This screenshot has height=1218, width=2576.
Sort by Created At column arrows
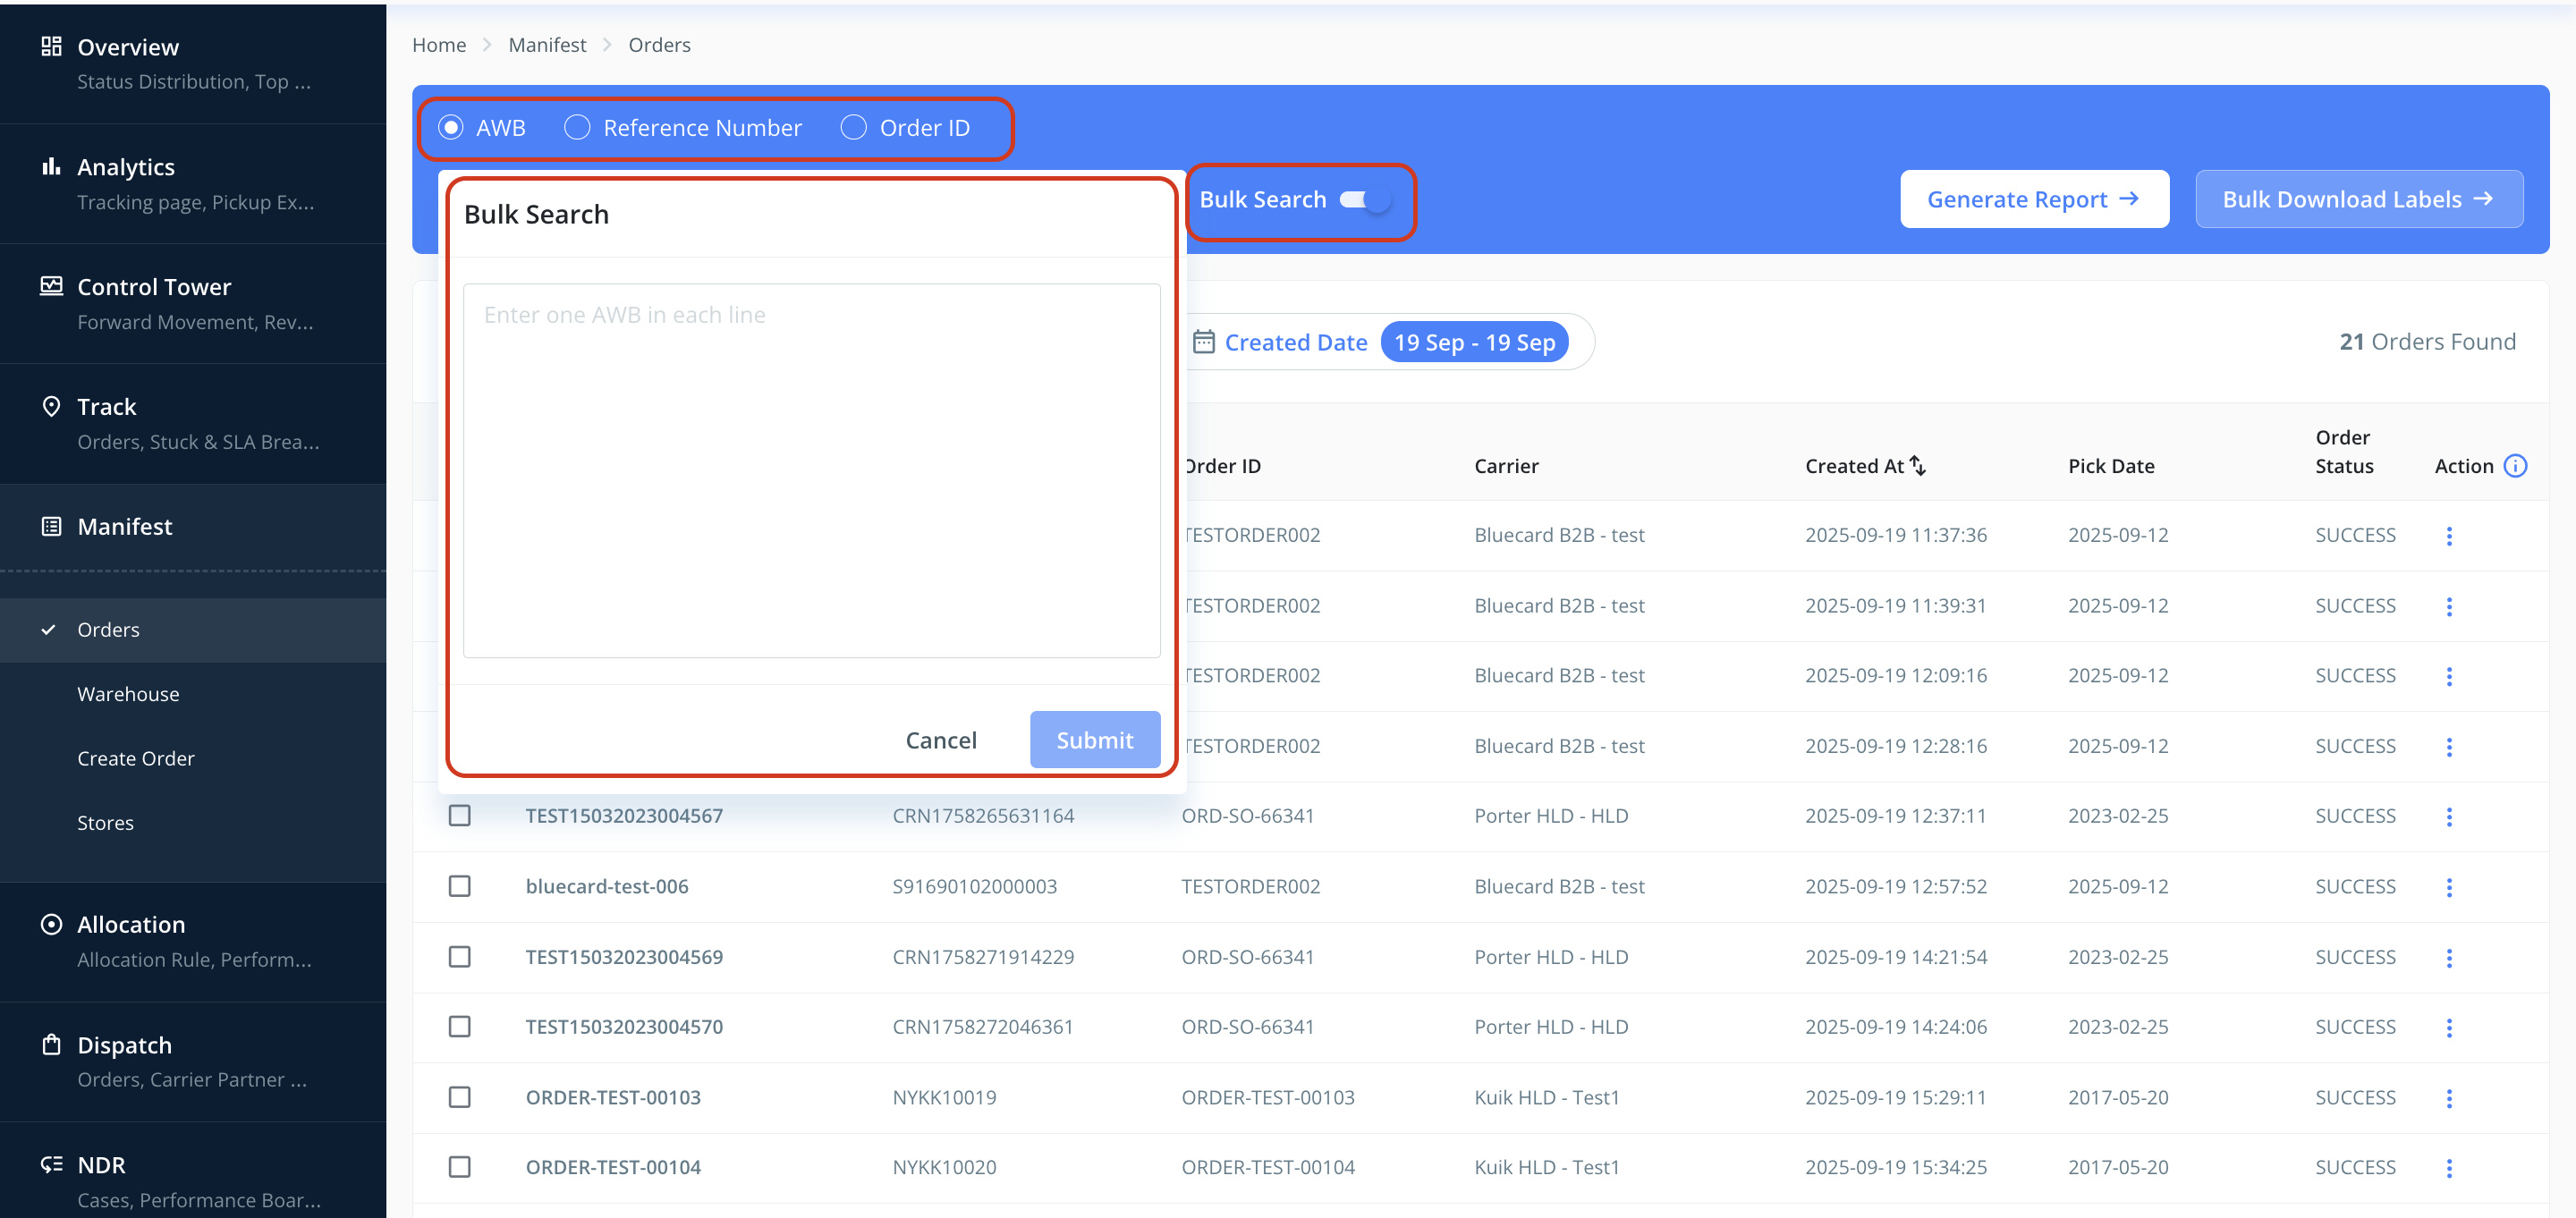[1917, 466]
